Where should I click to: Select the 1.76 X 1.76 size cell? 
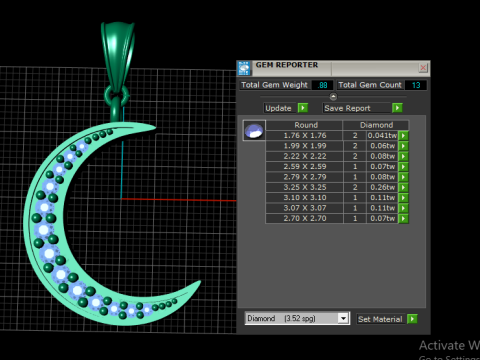304,136
